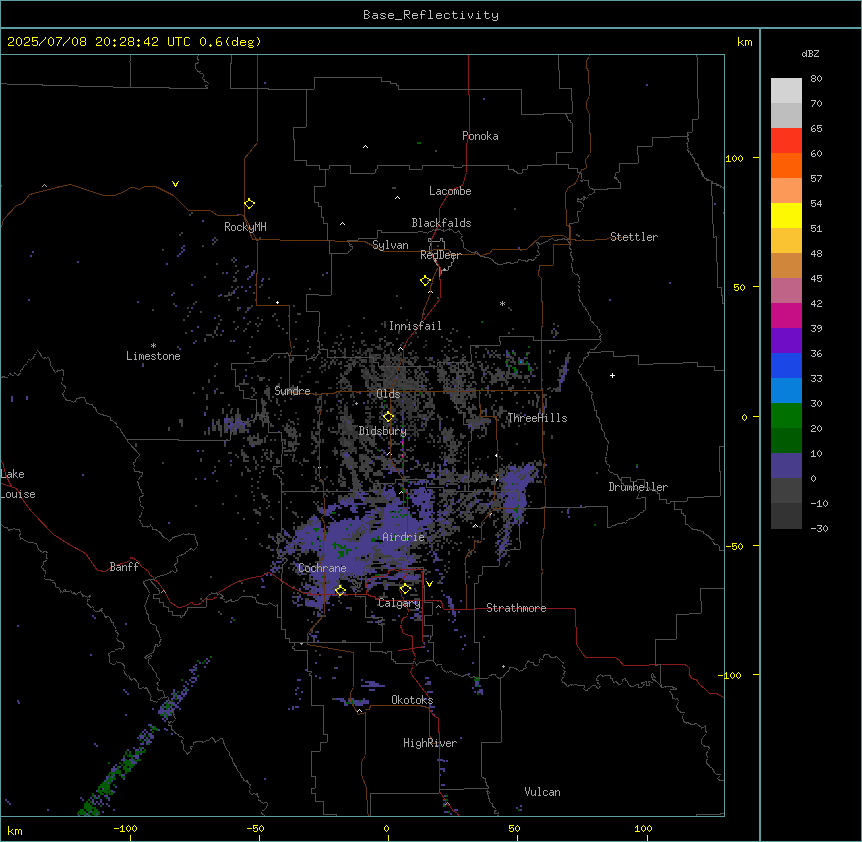Viewport: 862px width, 842px height.
Task: Click the Ponoka city label
Action: (480, 136)
